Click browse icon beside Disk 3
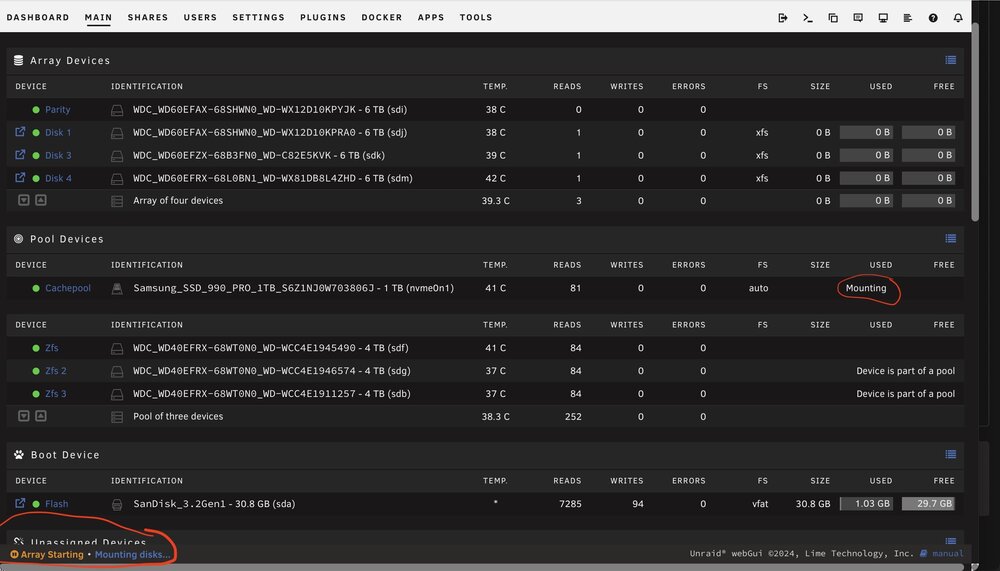This screenshot has width=1000, height=571. point(20,154)
